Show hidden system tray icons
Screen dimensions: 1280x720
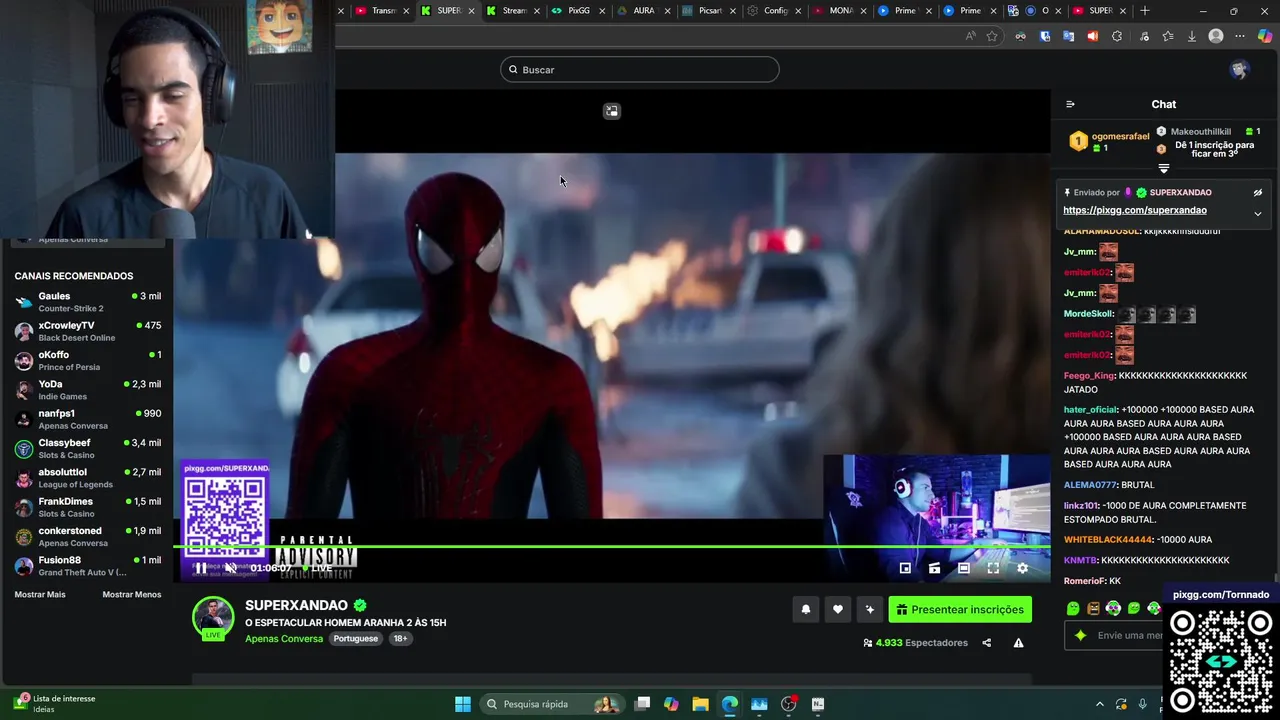(1100, 704)
